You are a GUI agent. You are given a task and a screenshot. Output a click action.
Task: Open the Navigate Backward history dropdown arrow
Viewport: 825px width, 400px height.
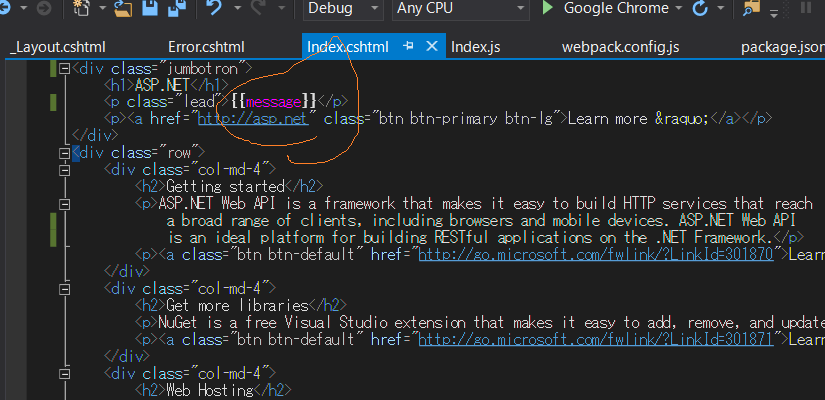[x=23, y=8]
